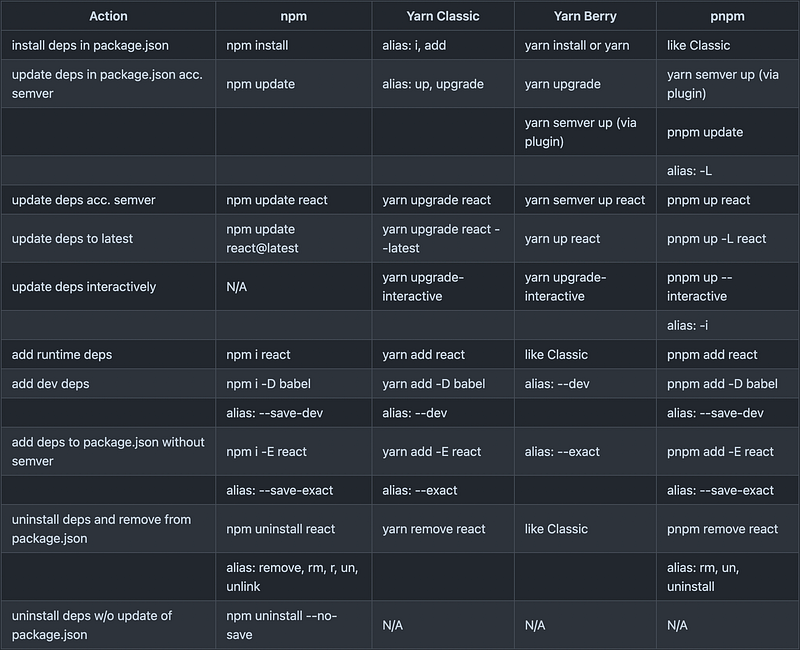Click the Yarn Classic column header
800x650 pixels.
[x=443, y=16]
